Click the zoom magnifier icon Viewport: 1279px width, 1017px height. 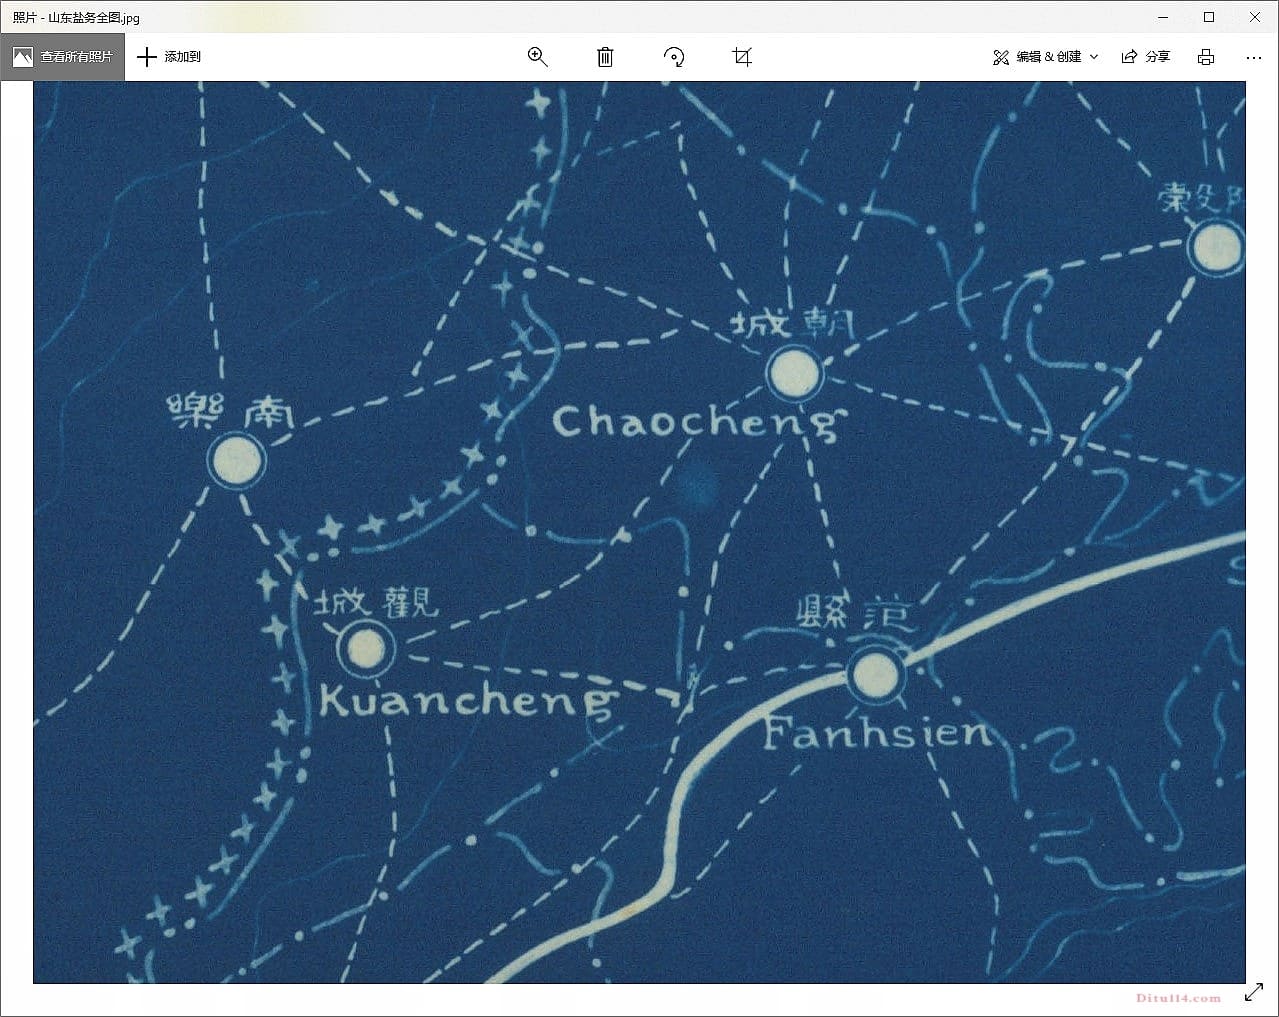(537, 57)
